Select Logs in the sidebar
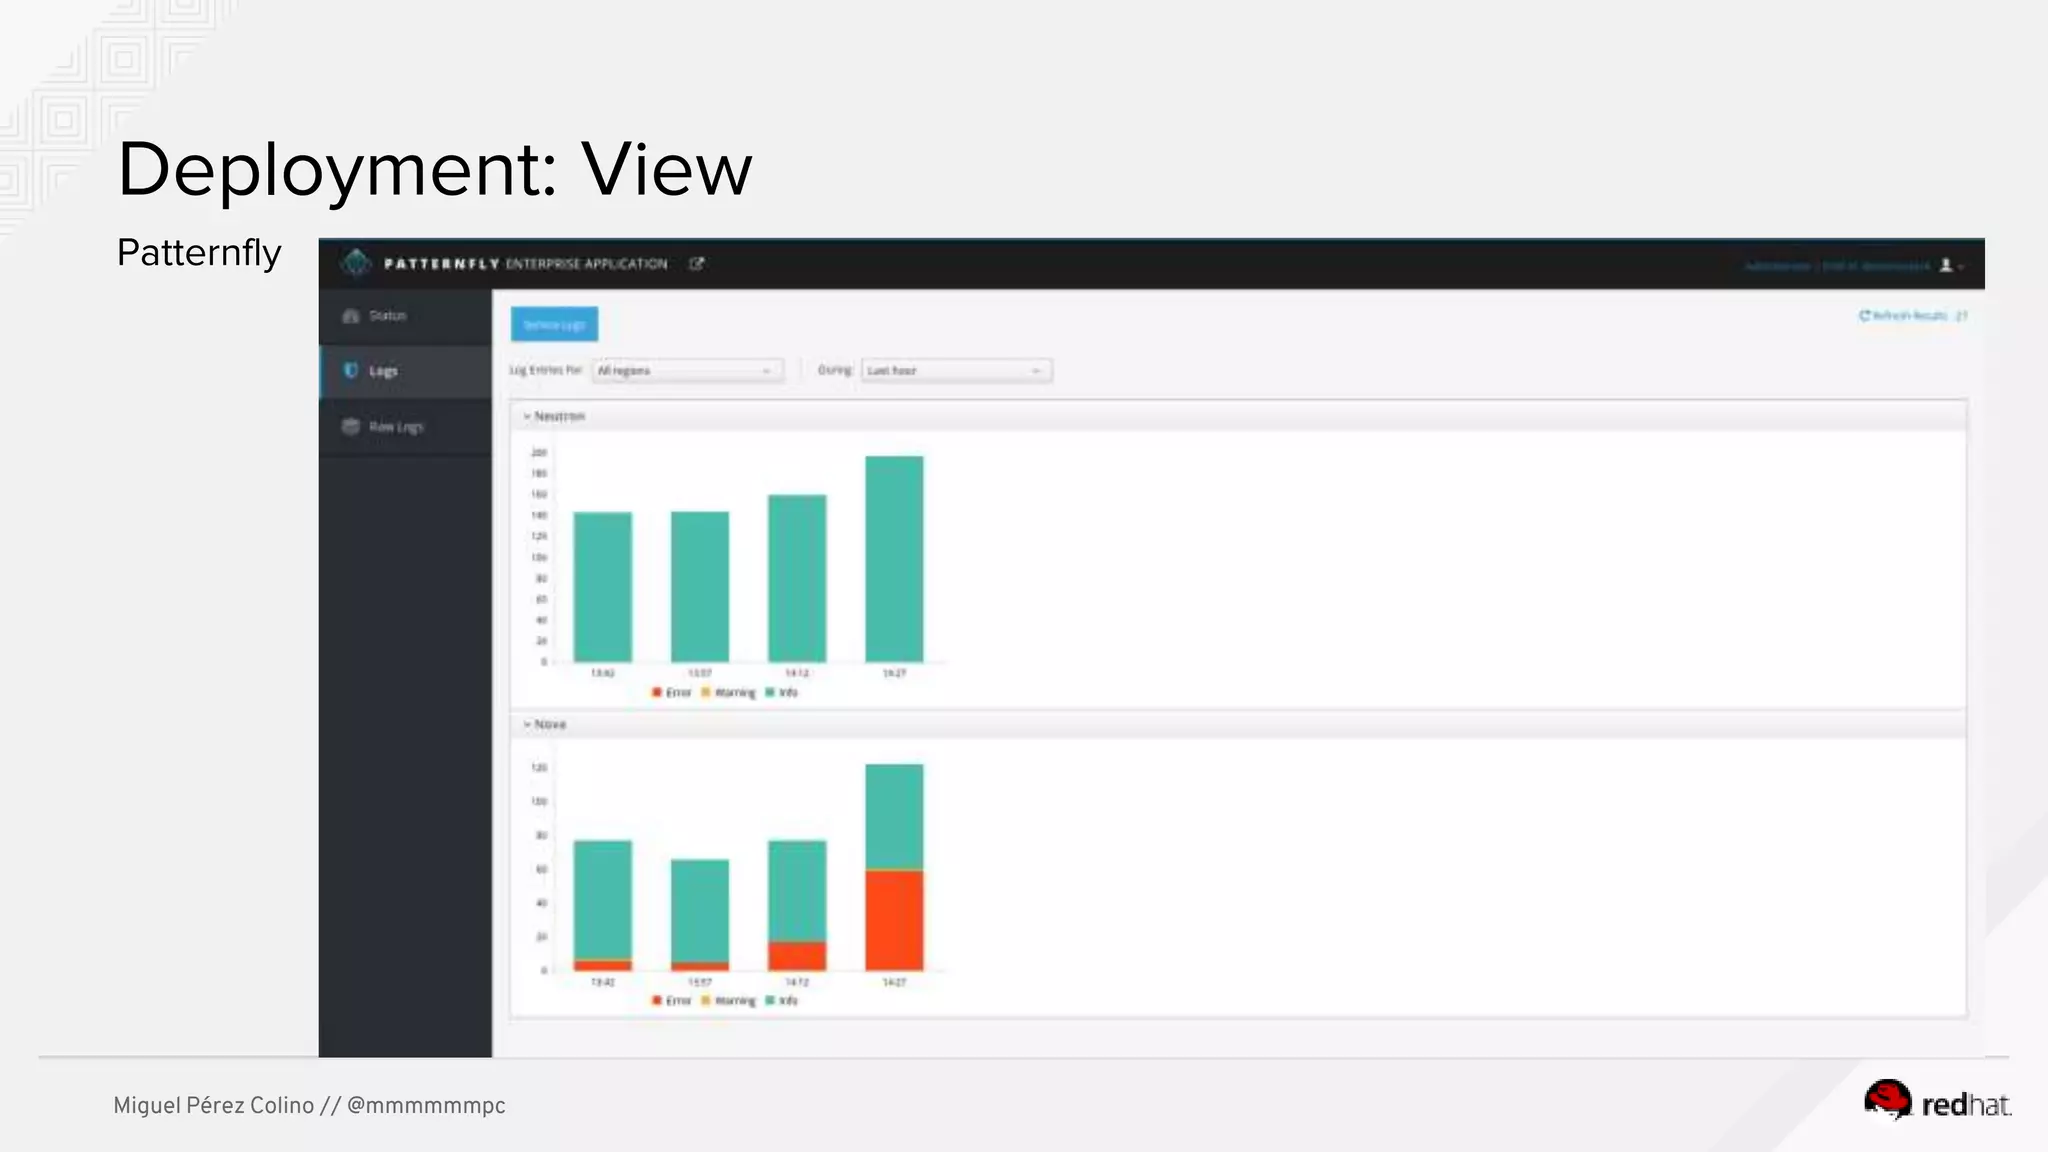Viewport: 2048px width, 1152px height. (405, 370)
